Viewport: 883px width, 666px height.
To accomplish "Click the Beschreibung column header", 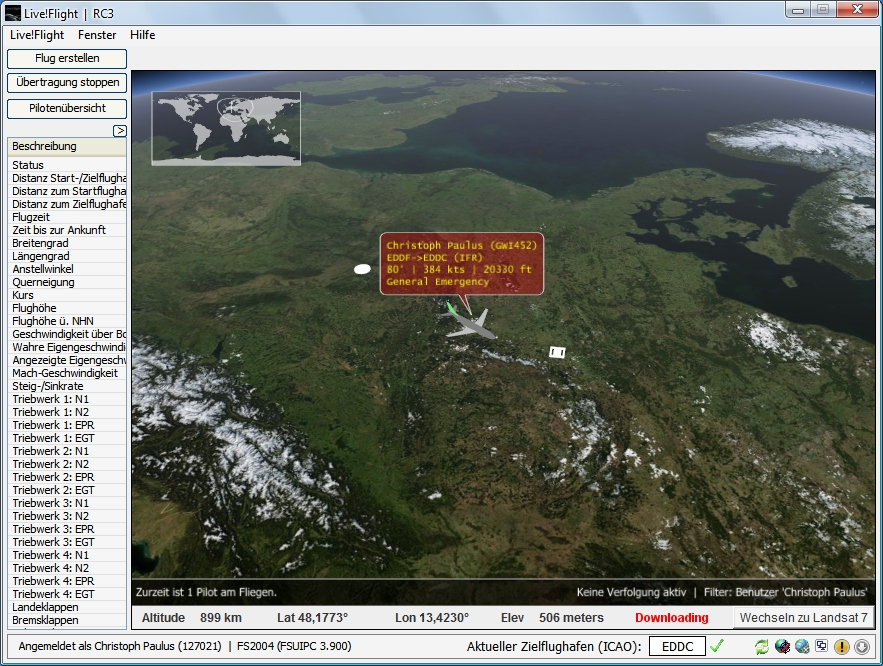I will tap(67, 146).
